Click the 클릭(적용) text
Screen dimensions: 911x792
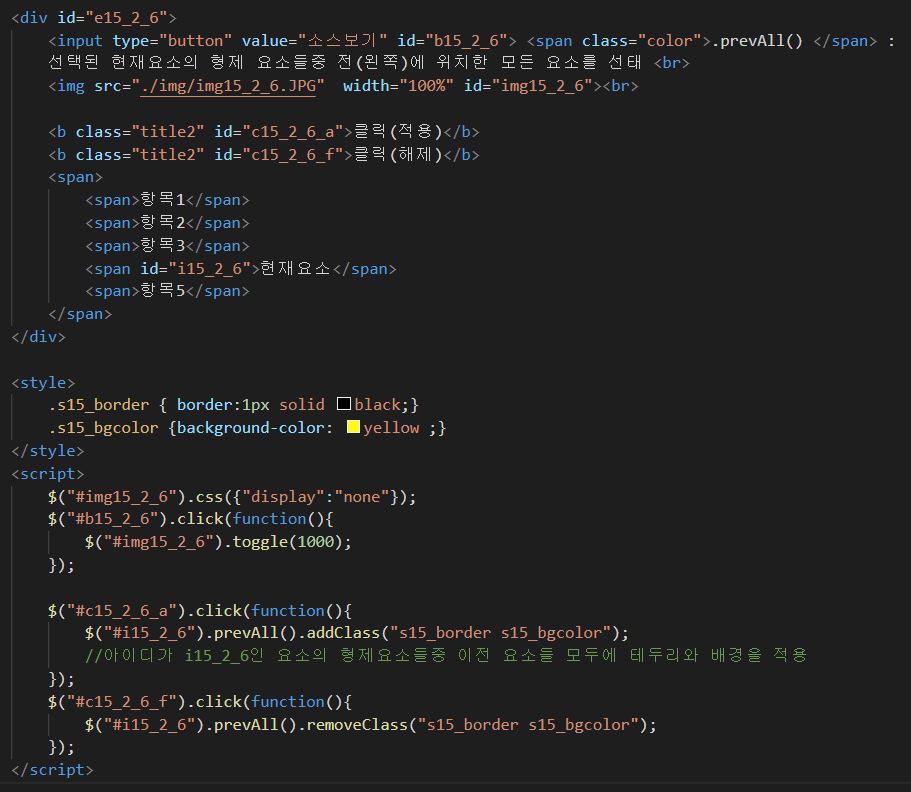[x=398, y=131]
